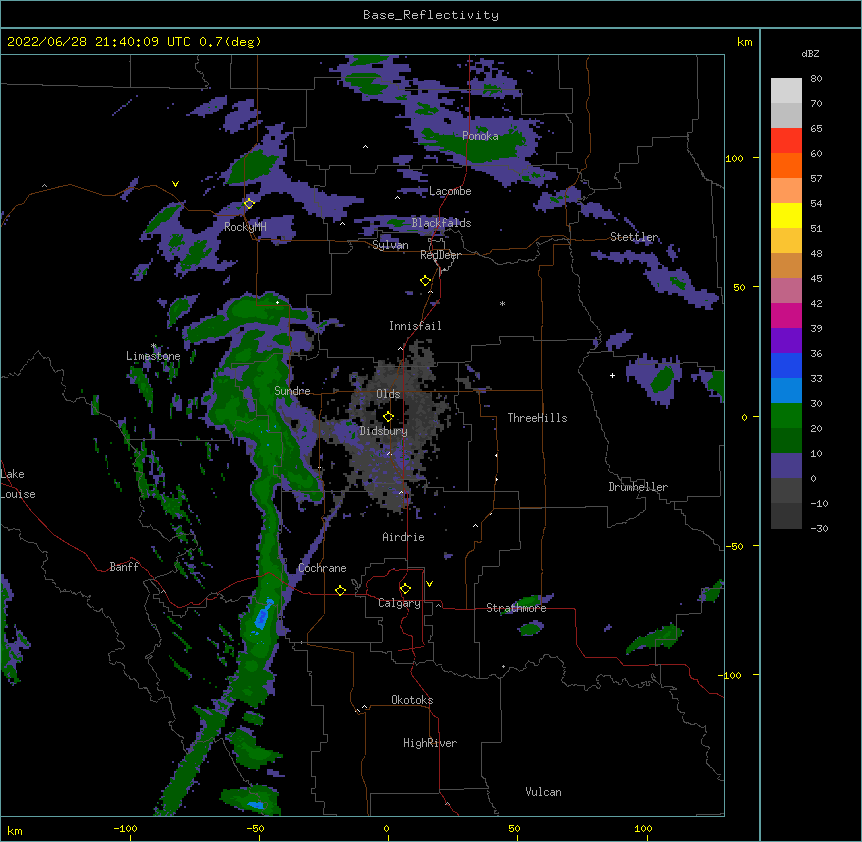The image size is (862, 842).
Task: Click the Limestone label
Action: [x=153, y=356]
